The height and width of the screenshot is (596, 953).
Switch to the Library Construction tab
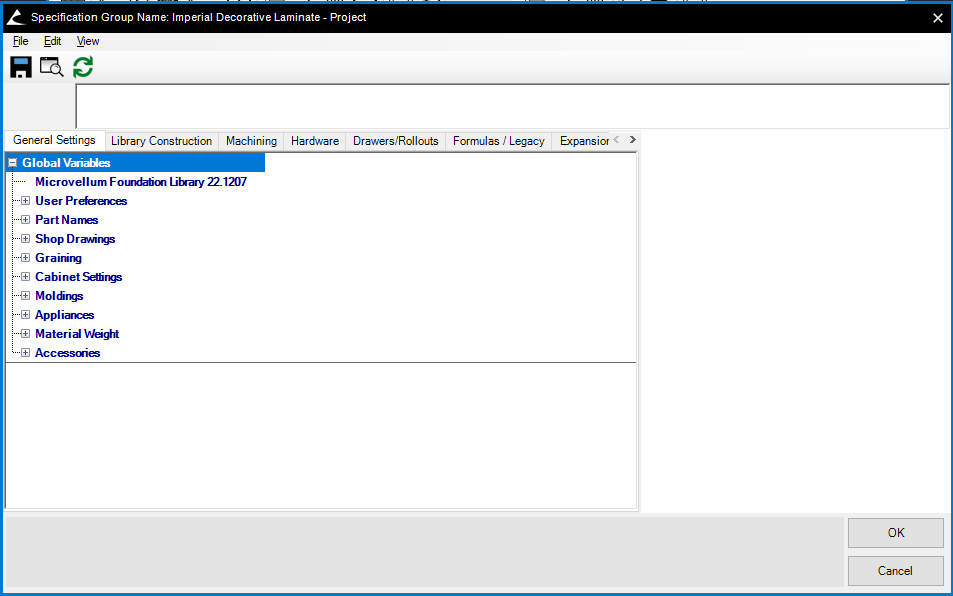click(x=161, y=141)
